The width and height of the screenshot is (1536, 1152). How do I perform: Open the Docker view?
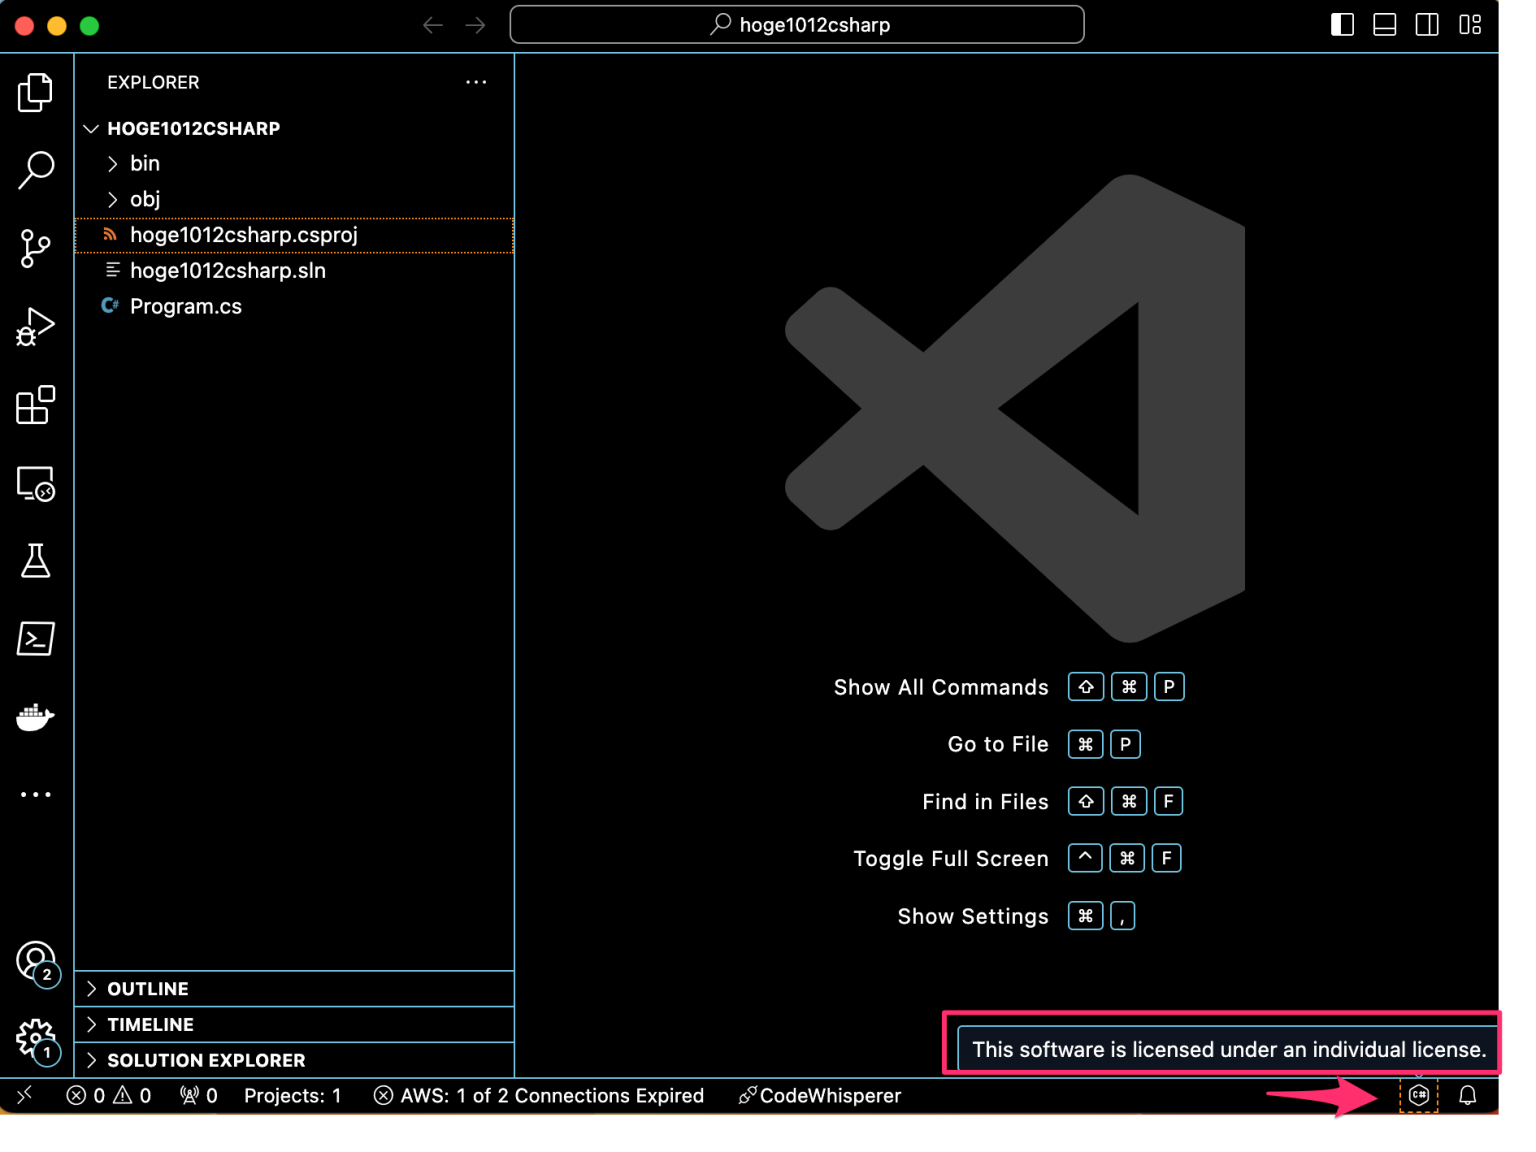pos(36,716)
